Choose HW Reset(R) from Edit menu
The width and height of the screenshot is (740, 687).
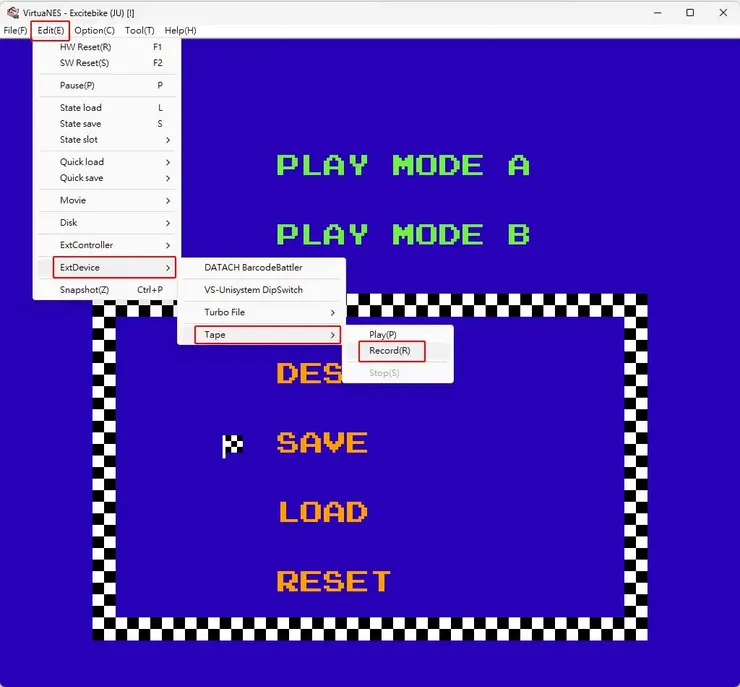coord(107,47)
